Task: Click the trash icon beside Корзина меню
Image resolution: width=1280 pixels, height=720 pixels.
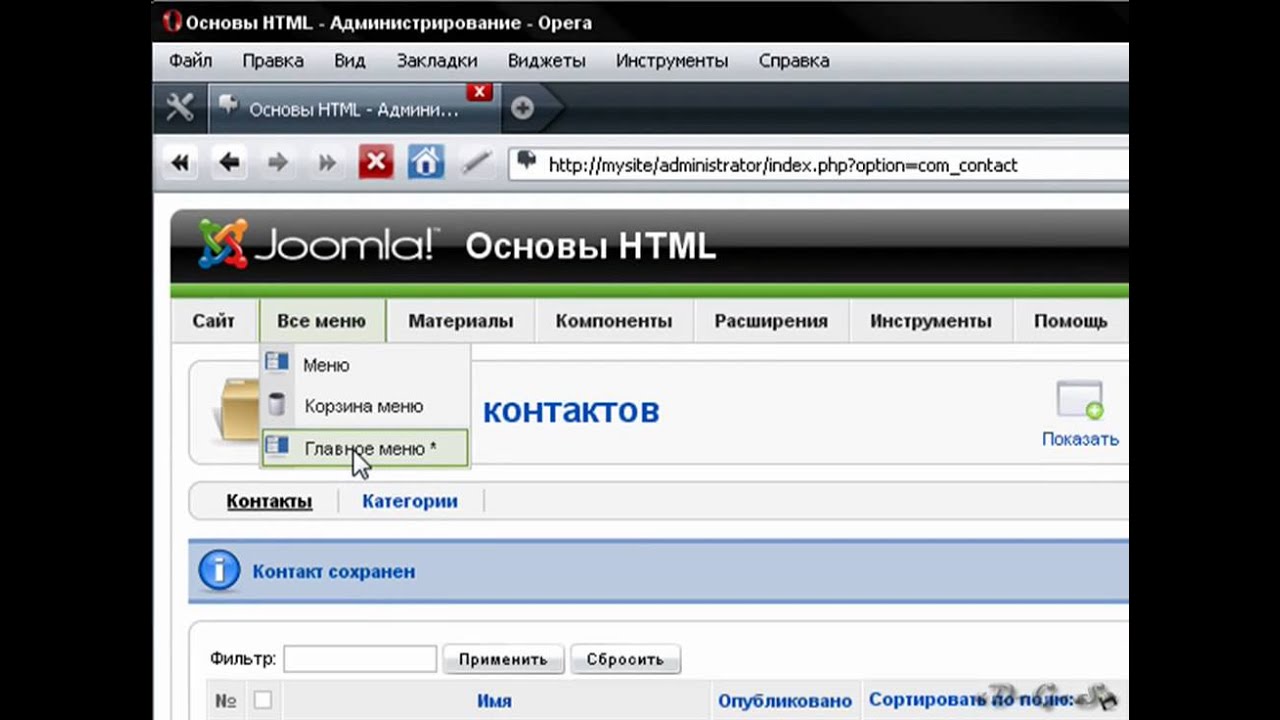Action: (x=277, y=405)
